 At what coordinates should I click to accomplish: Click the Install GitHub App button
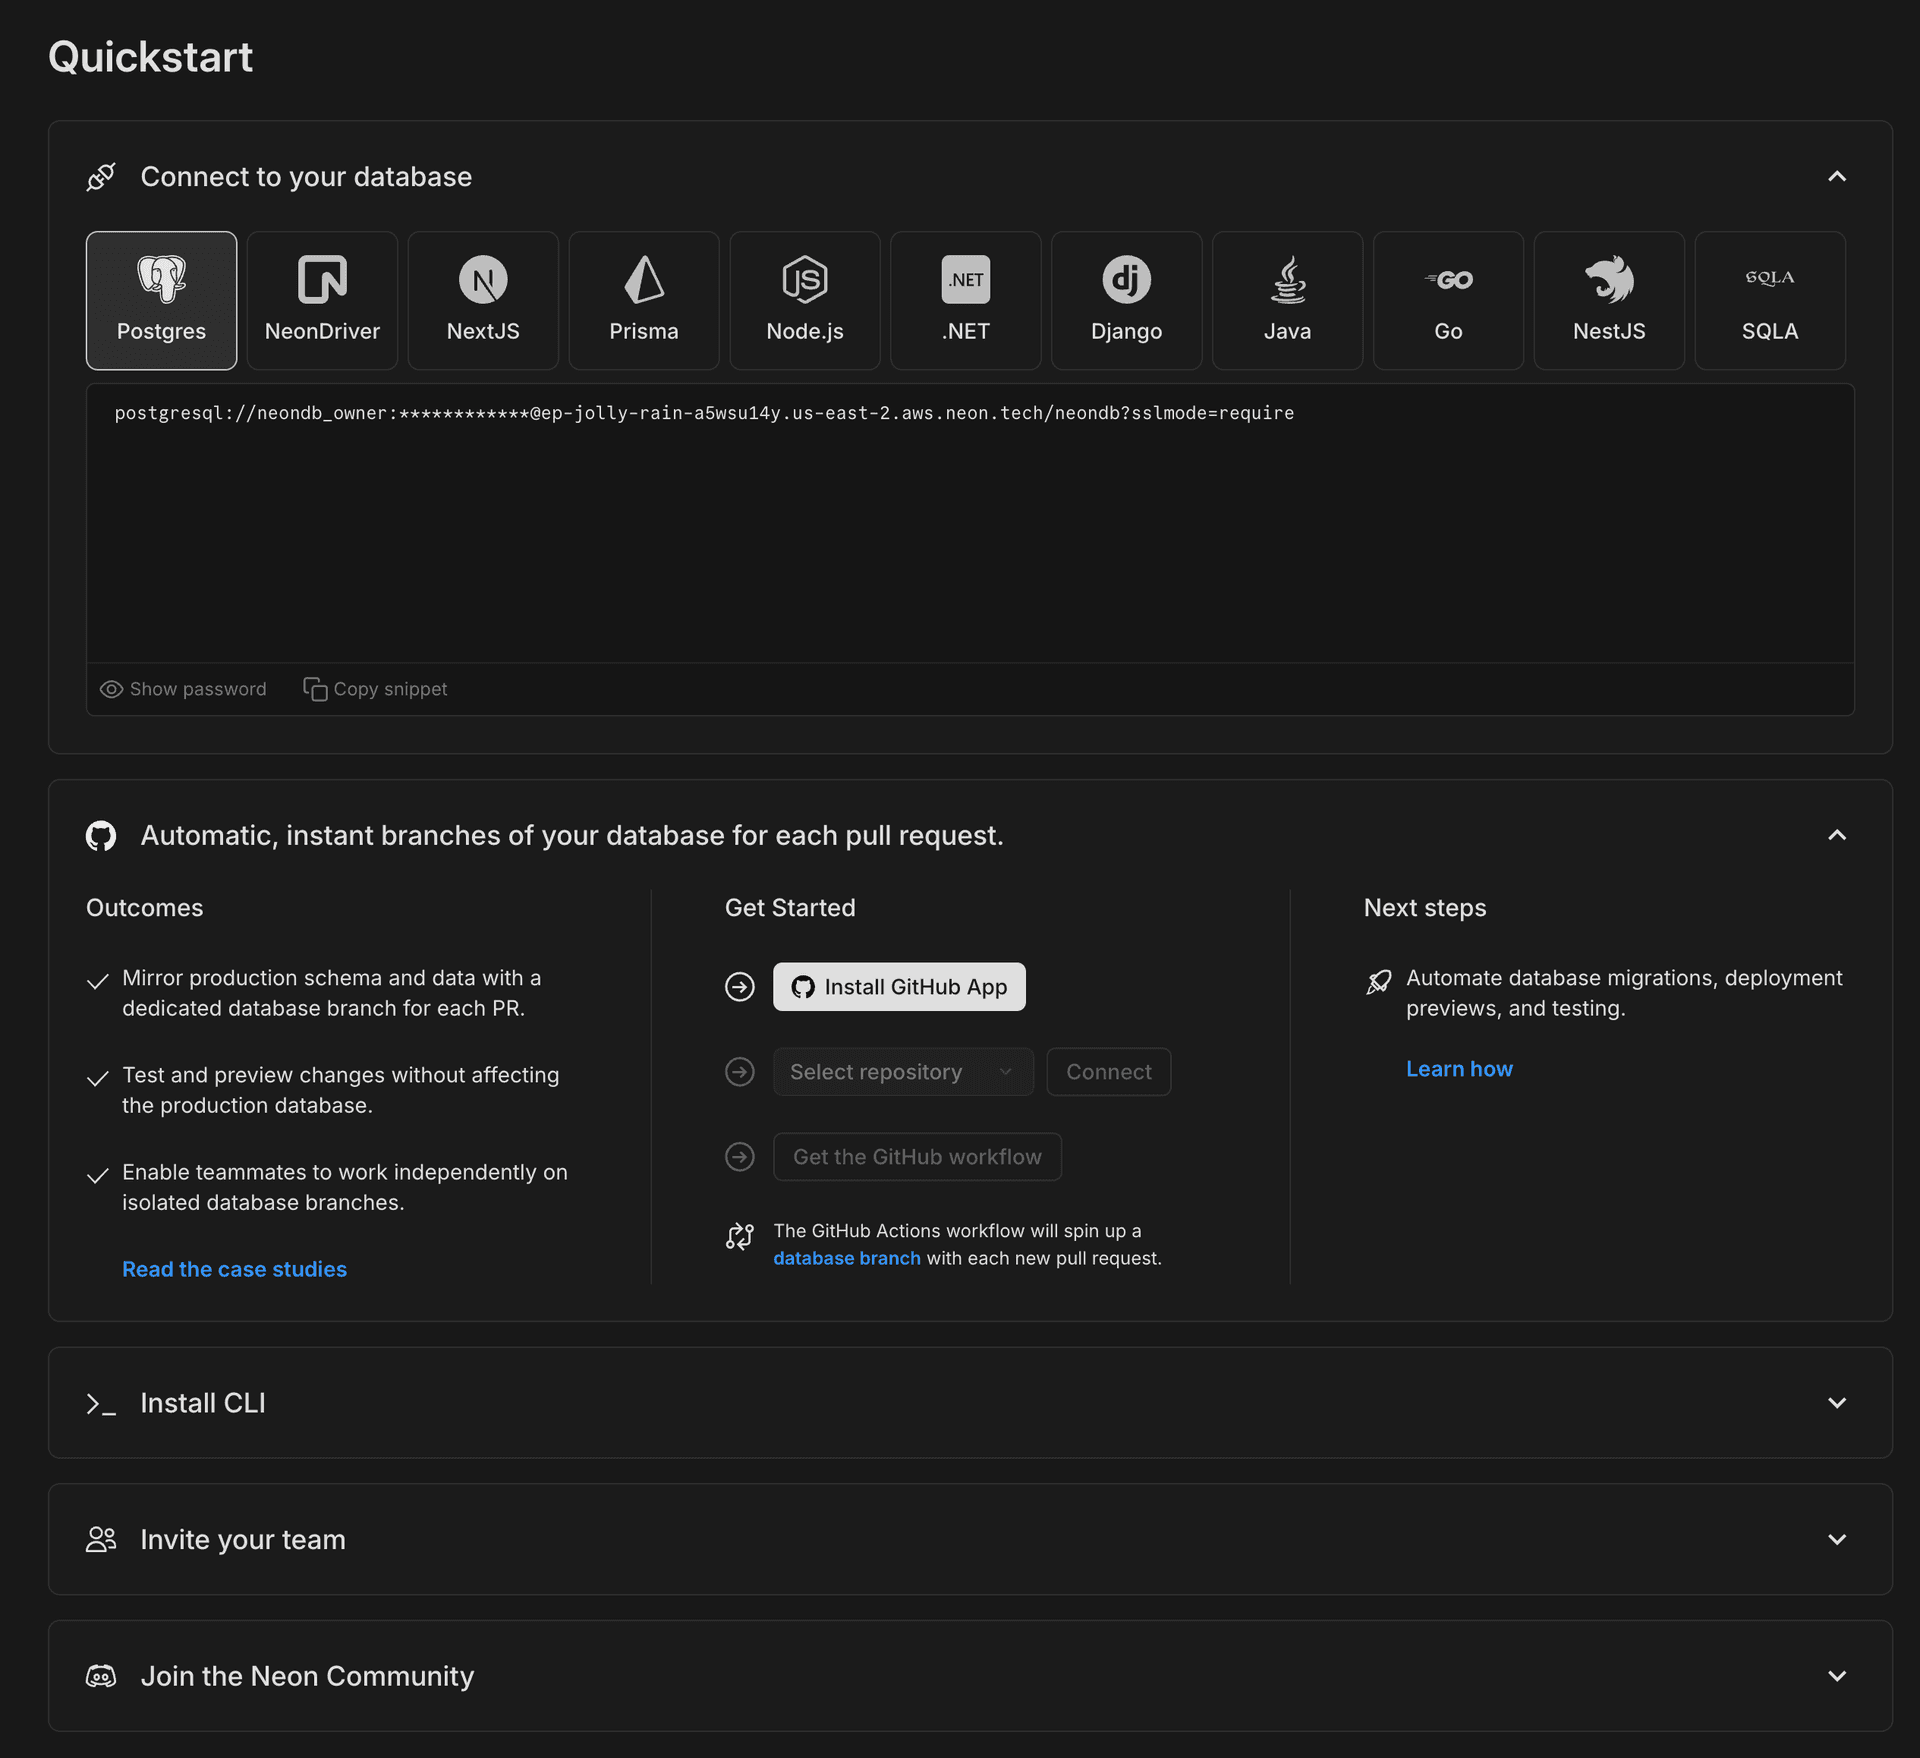(898, 986)
